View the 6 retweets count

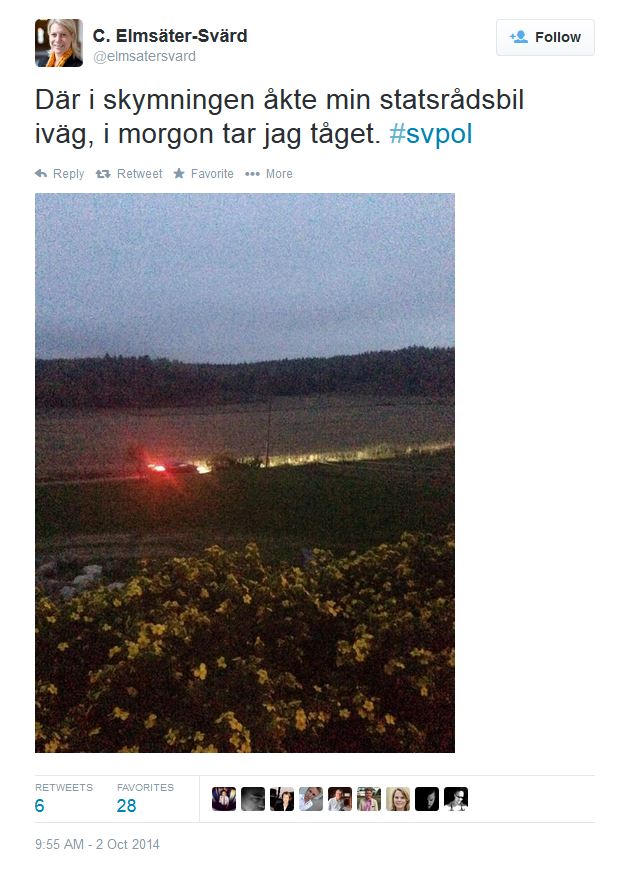coord(39,806)
